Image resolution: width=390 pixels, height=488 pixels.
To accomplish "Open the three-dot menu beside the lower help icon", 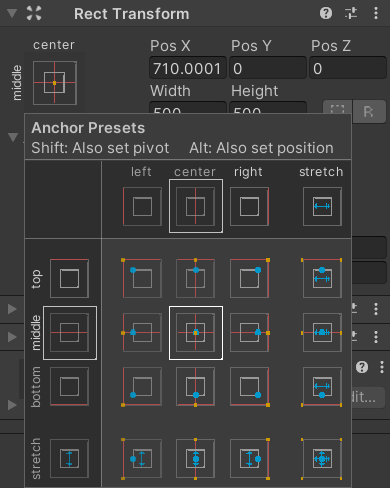I will pyautogui.click(x=382, y=367).
